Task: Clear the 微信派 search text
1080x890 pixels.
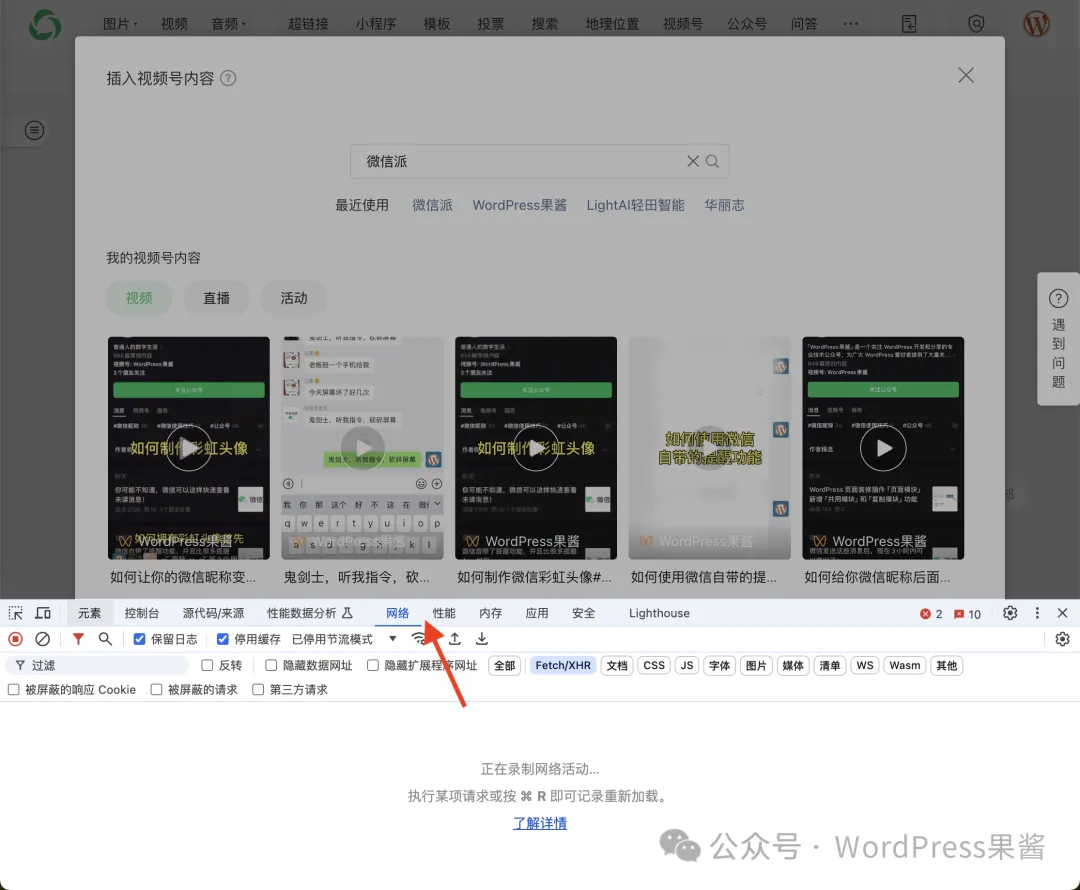Action: click(693, 161)
